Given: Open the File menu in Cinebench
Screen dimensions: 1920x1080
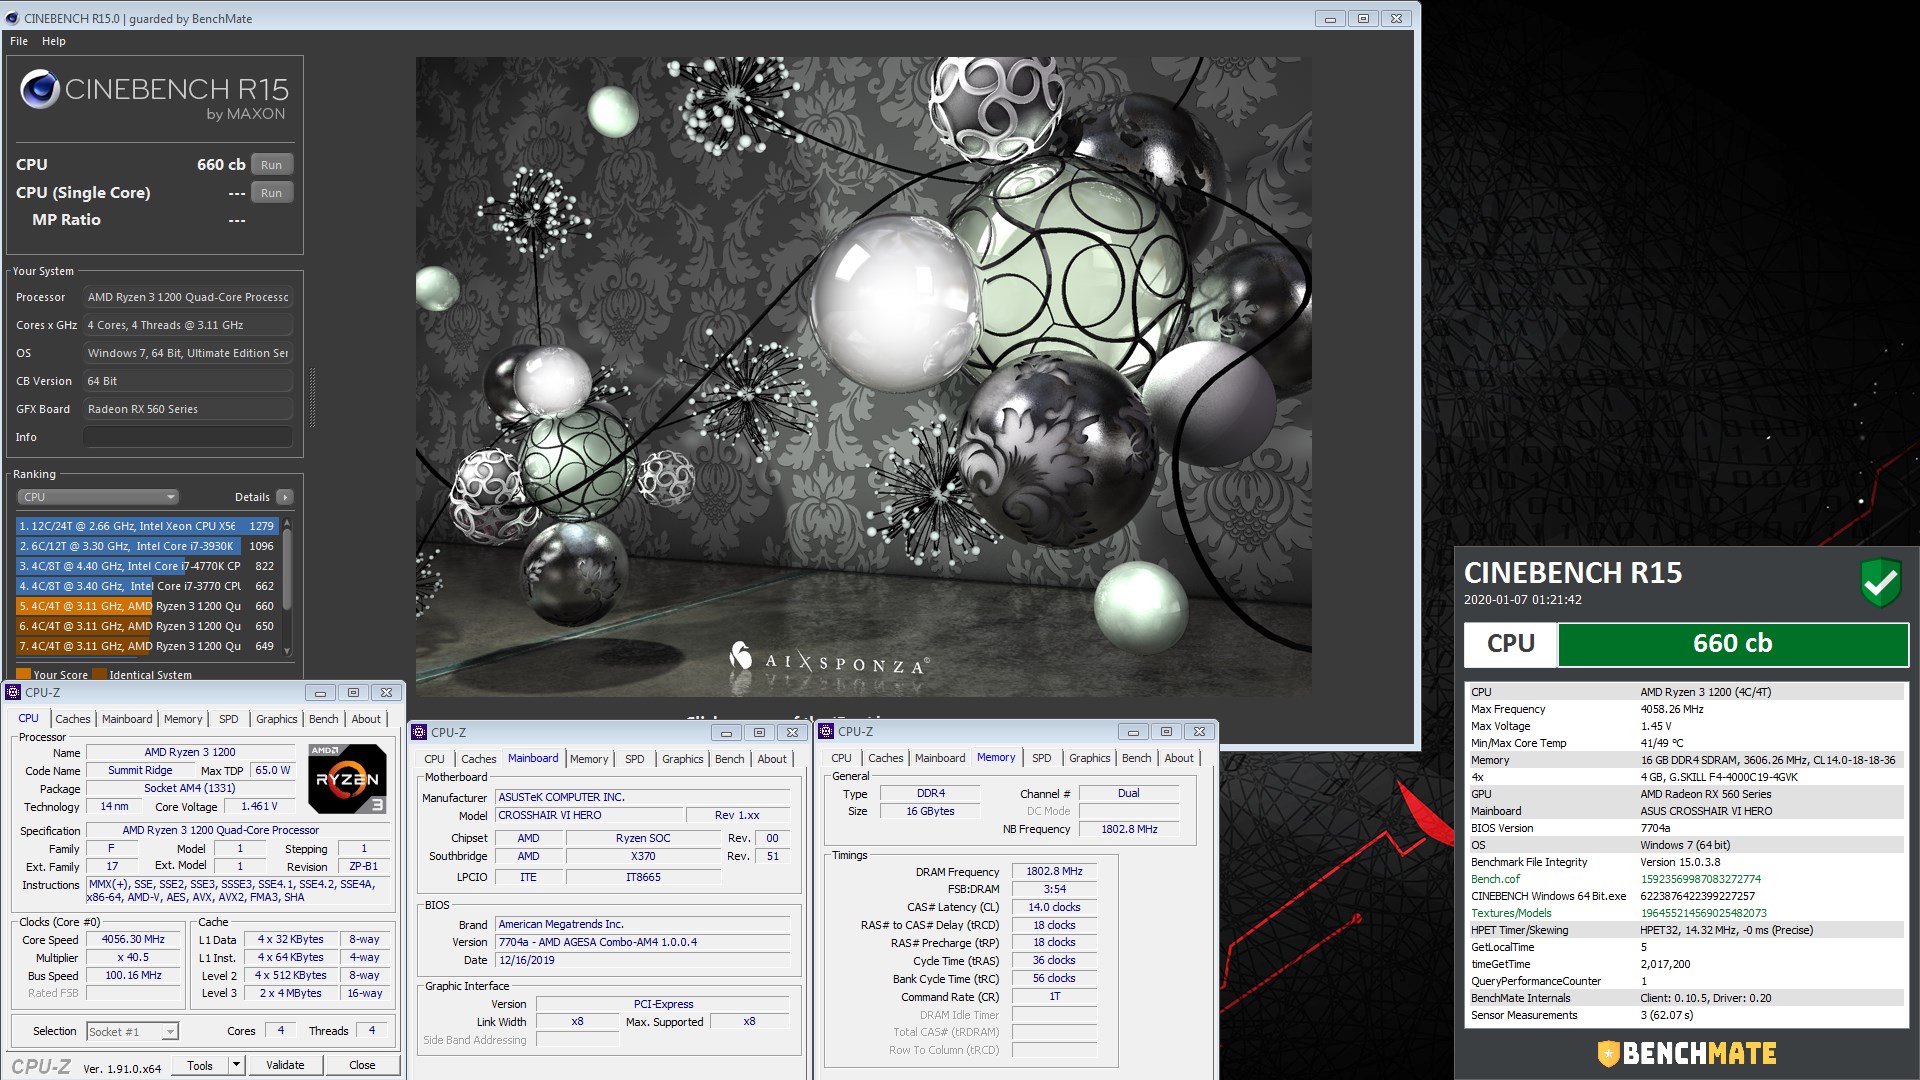Looking at the screenshot, I should coord(19,41).
